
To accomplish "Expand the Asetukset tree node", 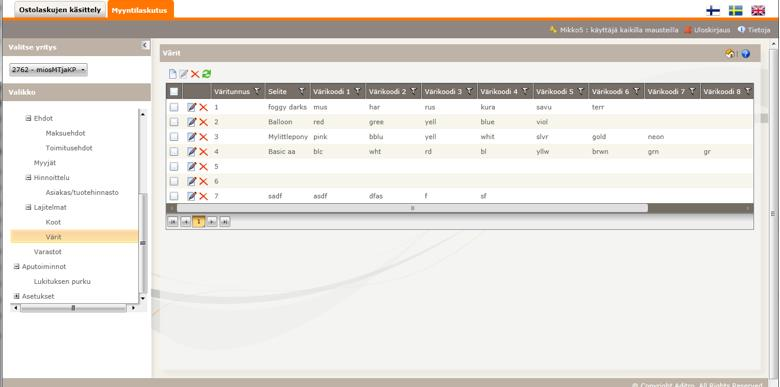I will tap(16, 296).
